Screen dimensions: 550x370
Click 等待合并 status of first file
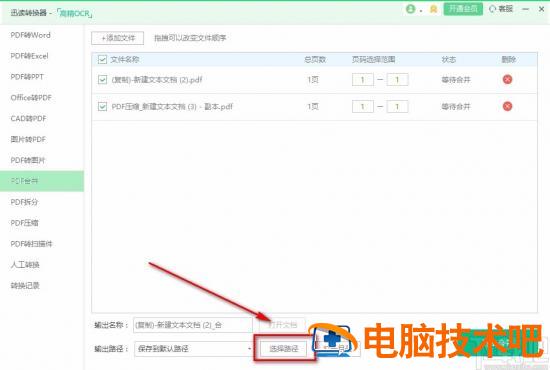pos(456,80)
